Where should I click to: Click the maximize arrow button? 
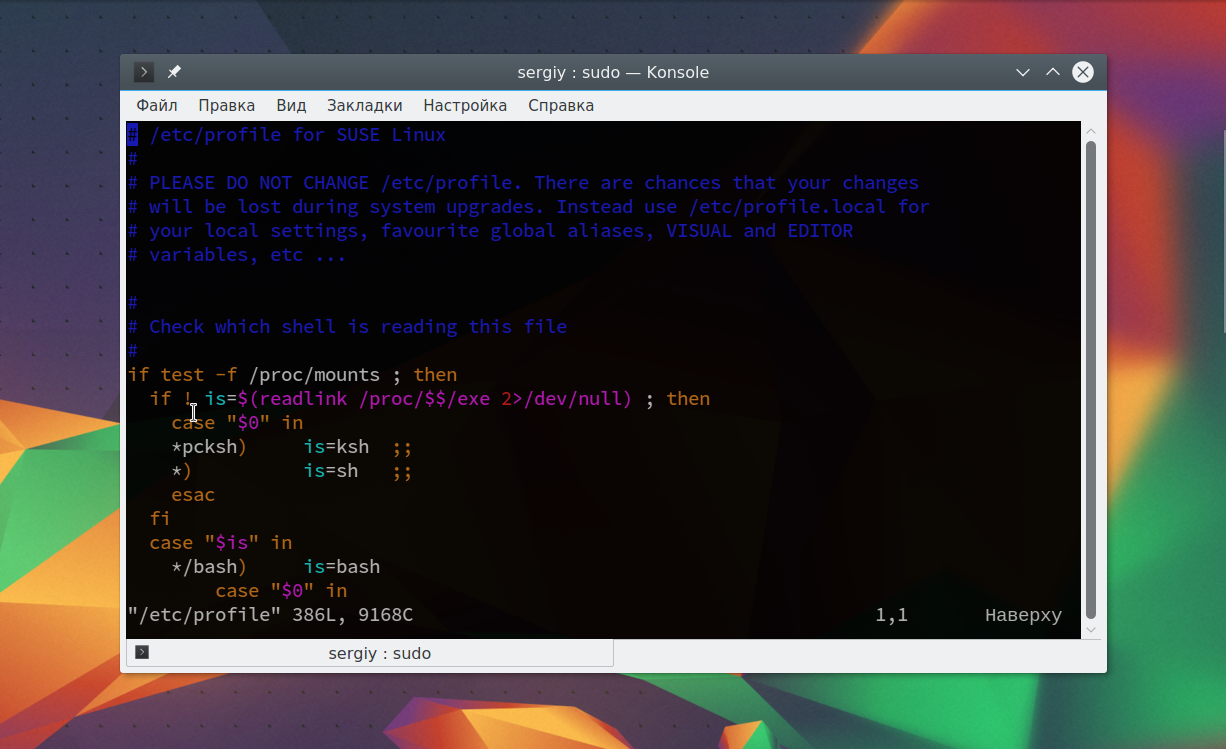1052,72
